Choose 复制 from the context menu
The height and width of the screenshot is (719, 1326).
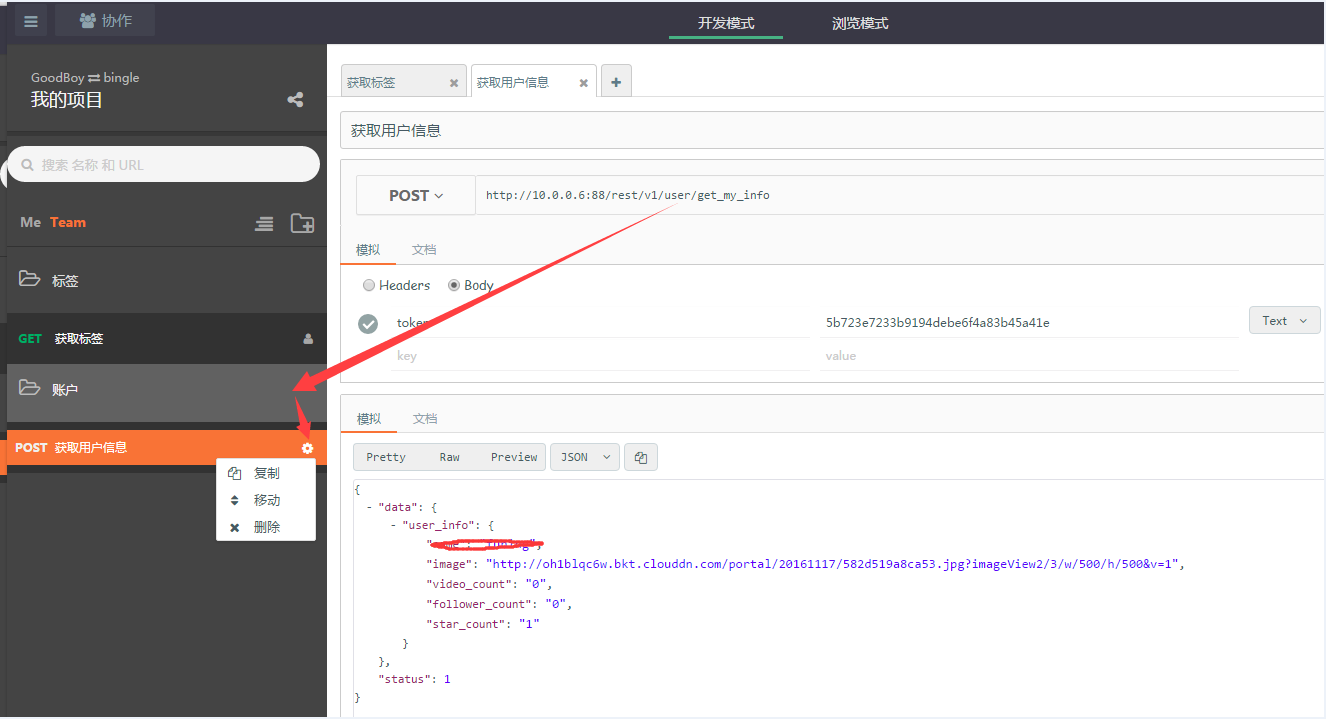[266, 473]
